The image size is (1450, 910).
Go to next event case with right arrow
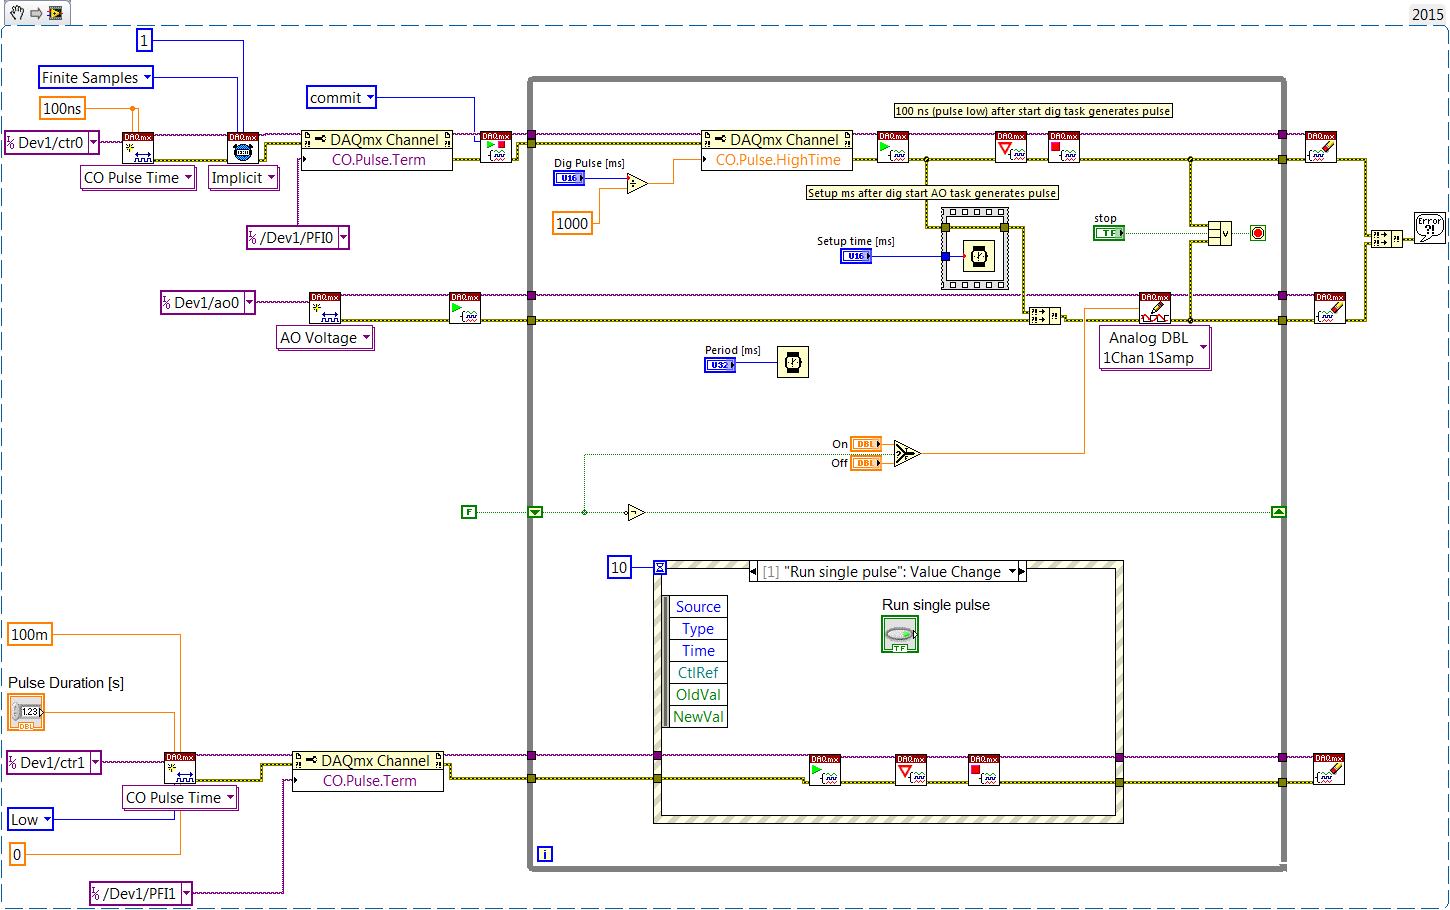1022,571
